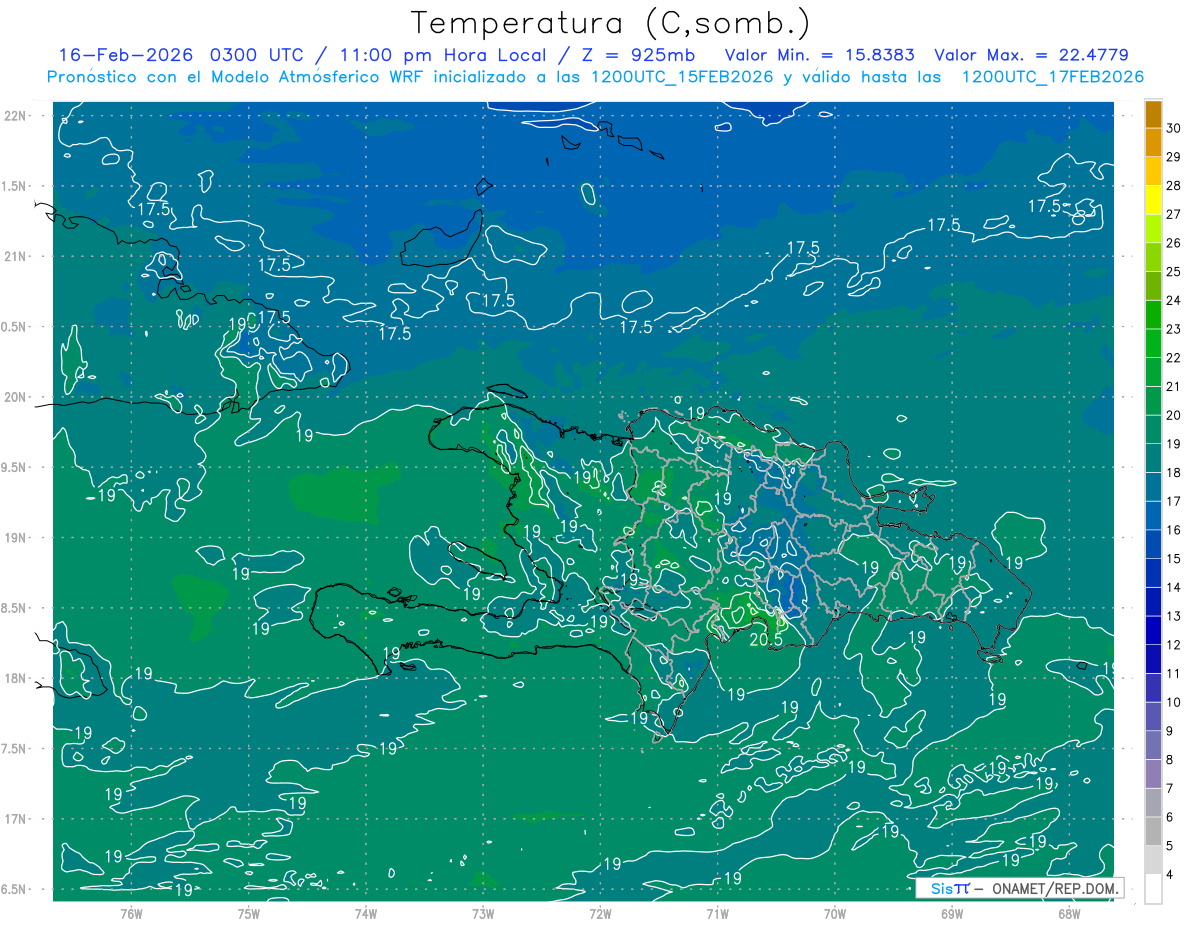
Task: Click the '1200UTC_17FEB2026' valid-until time
Action: [1053, 77]
